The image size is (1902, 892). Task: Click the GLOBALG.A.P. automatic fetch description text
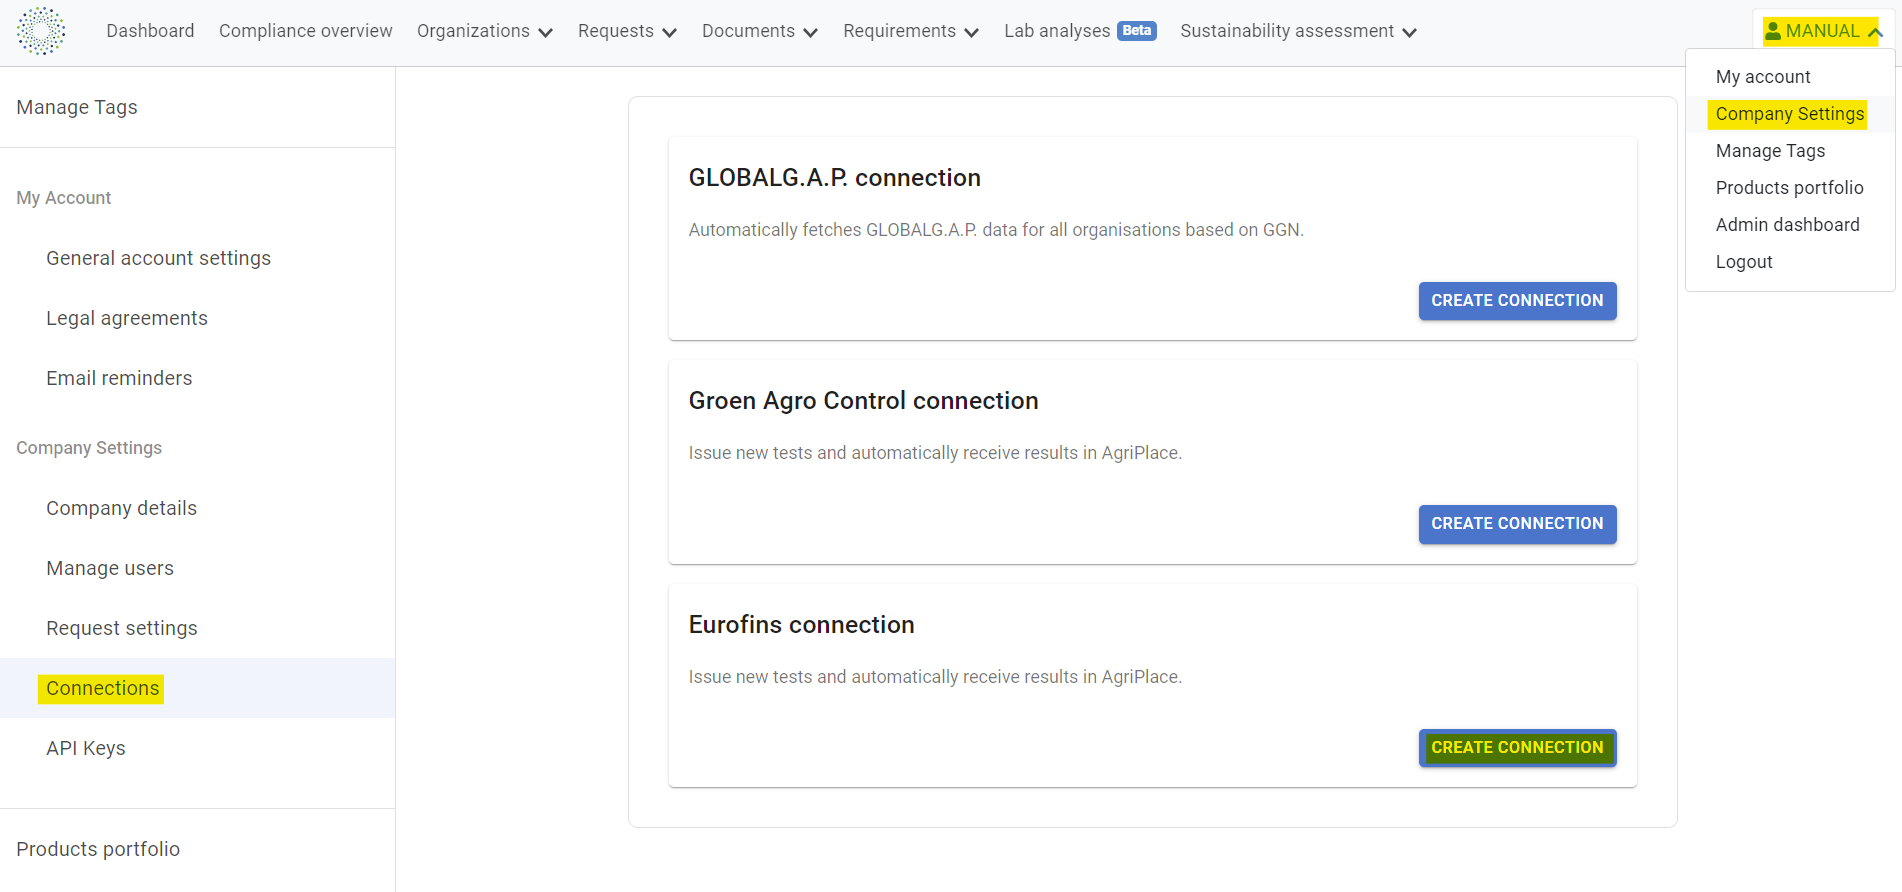(996, 230)
